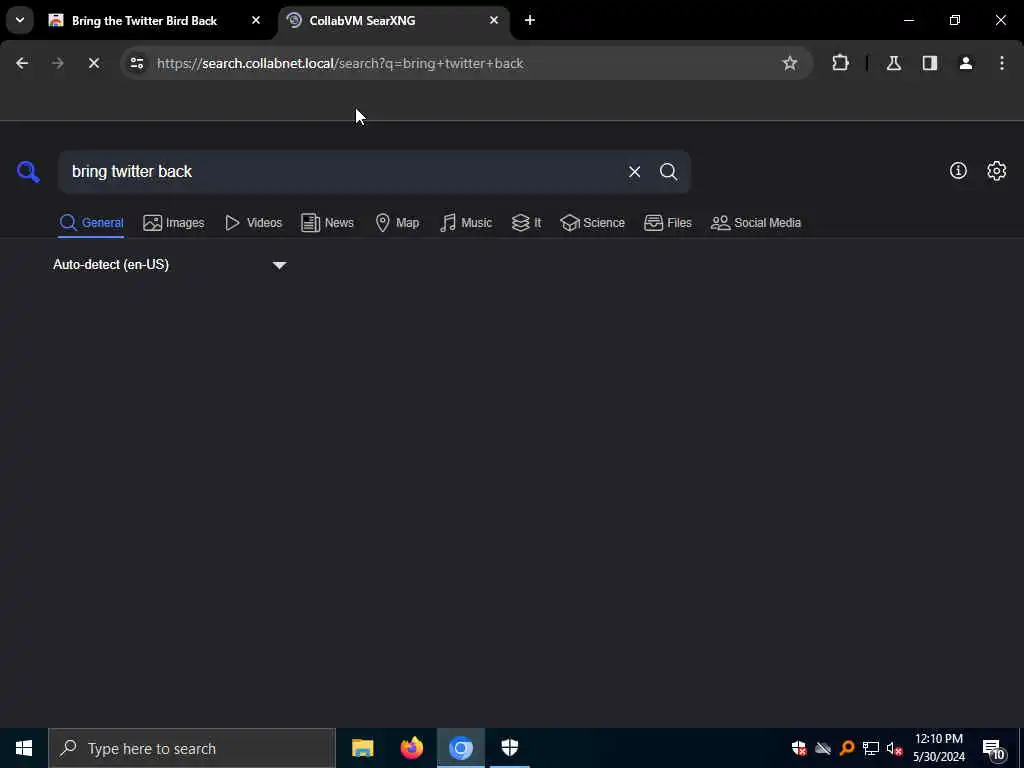
Task: View site information icon in the address bar
Action: click(x=136, y=63)
